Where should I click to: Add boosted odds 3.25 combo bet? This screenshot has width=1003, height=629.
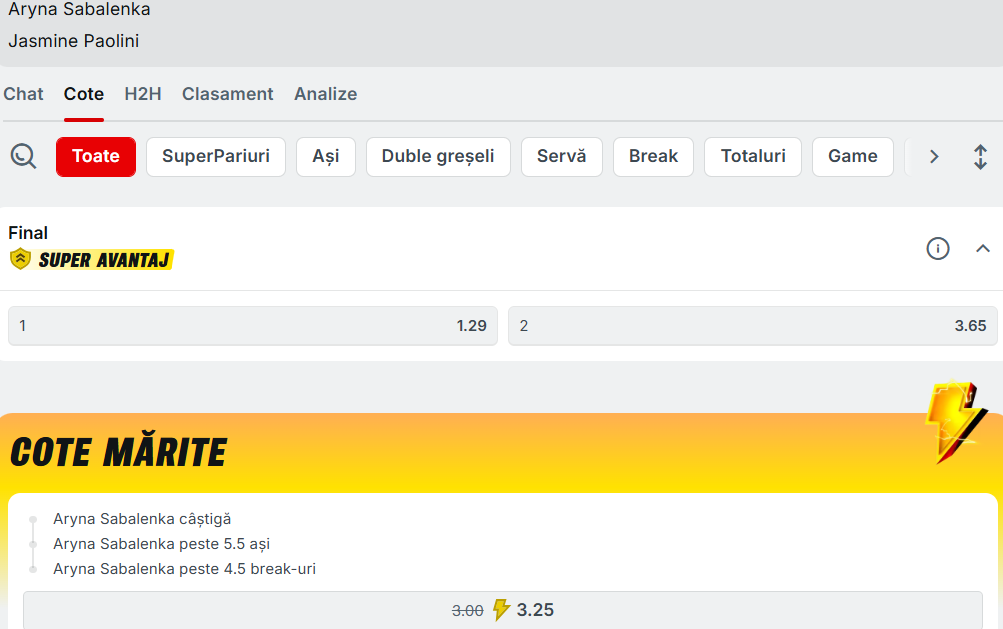[x=502, y=610]
